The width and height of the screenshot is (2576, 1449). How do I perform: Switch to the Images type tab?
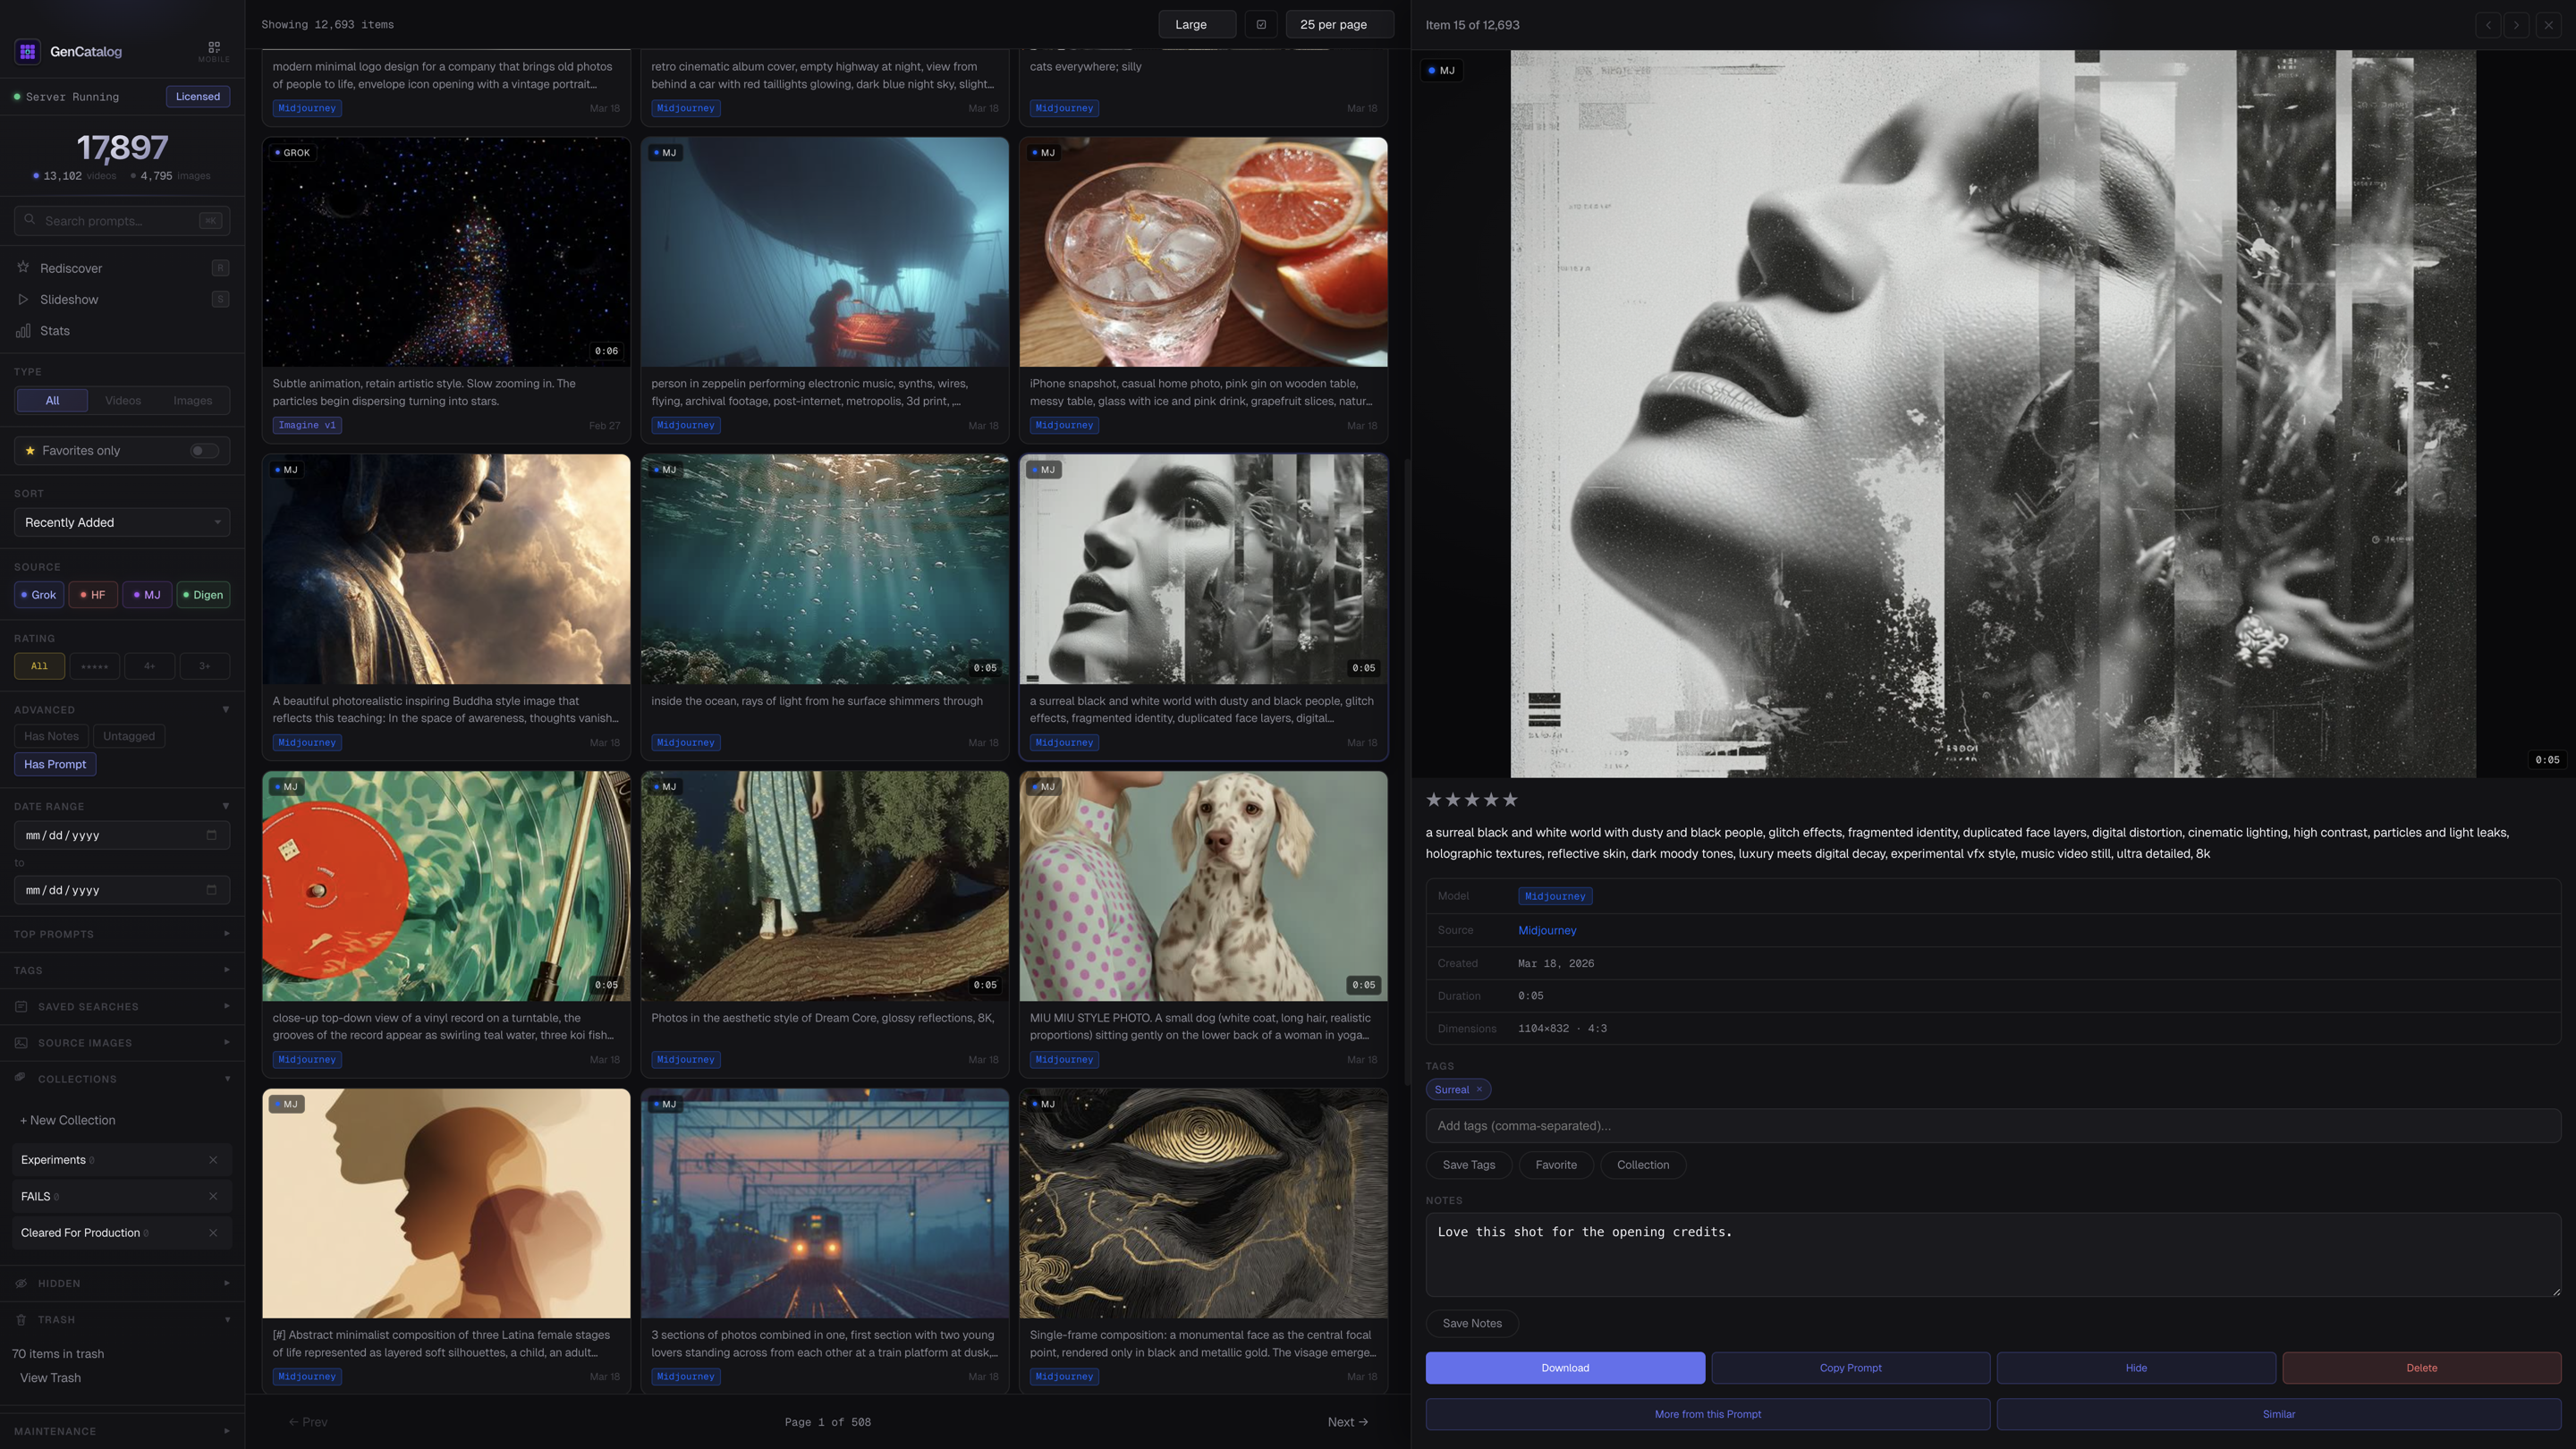[x=191, y=400]
